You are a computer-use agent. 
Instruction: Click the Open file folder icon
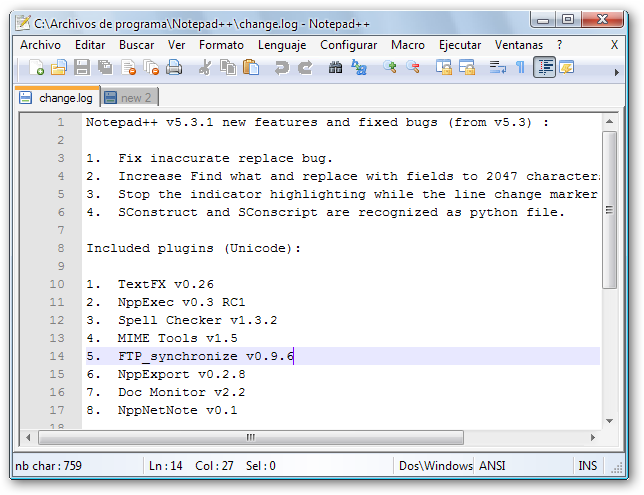[x=59, y=68]
